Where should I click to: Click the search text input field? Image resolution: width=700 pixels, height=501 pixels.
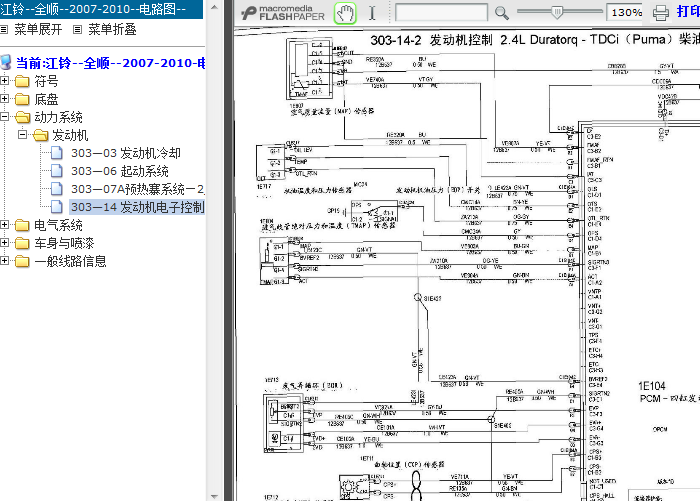441,13
